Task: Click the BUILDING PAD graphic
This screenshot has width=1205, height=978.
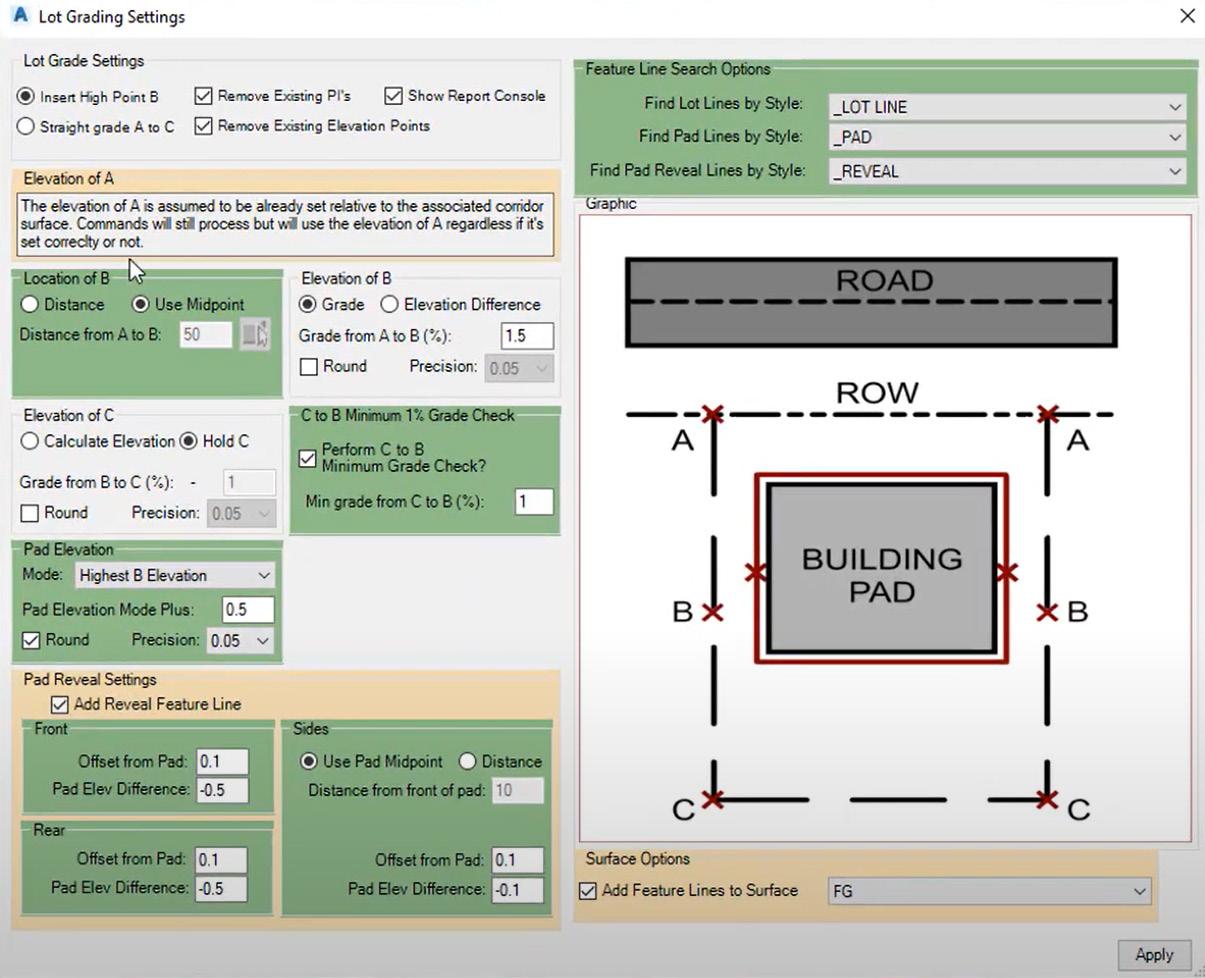Action: pyautogui.click(x=882, y=569)
